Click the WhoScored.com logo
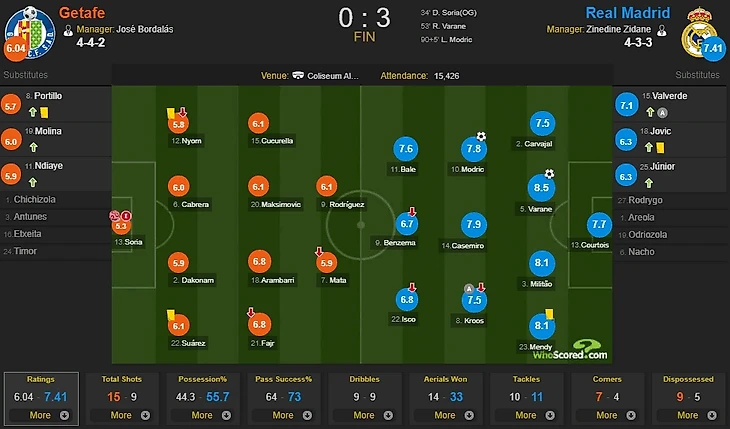The width and height of the screenshot is (730, 429). [569, 351]
